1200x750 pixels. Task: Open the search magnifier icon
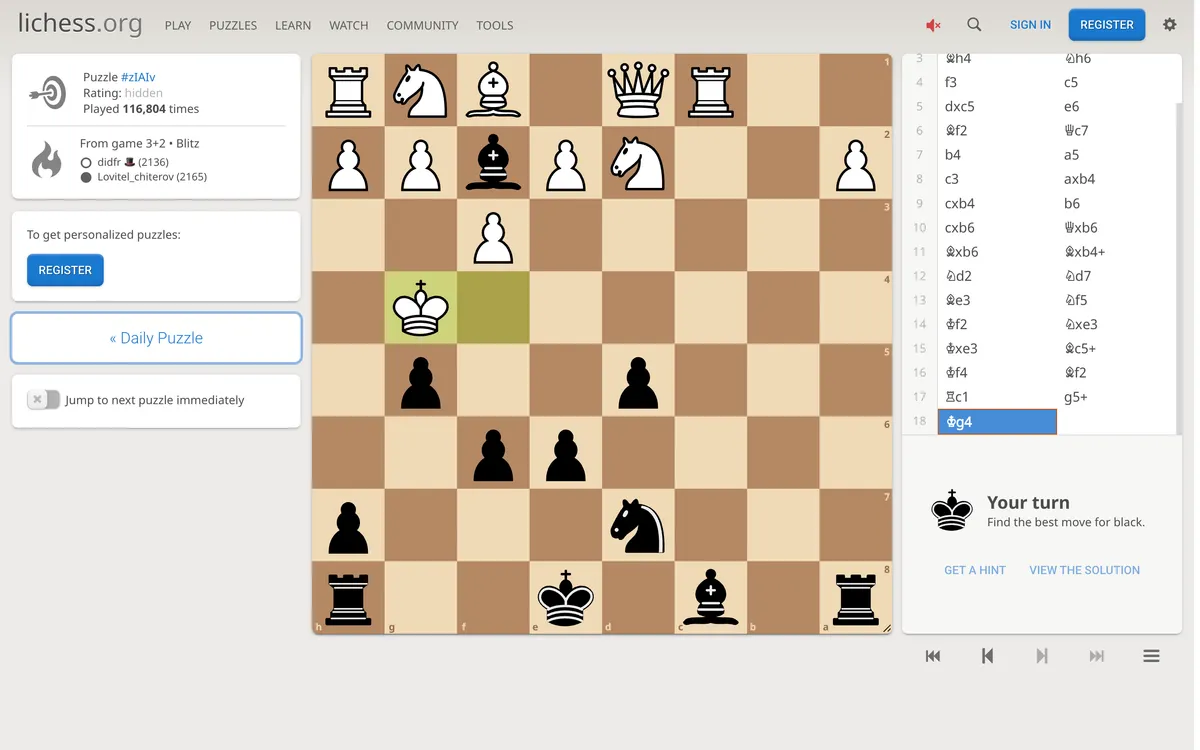pyautogui.click(x=974, y=25)
